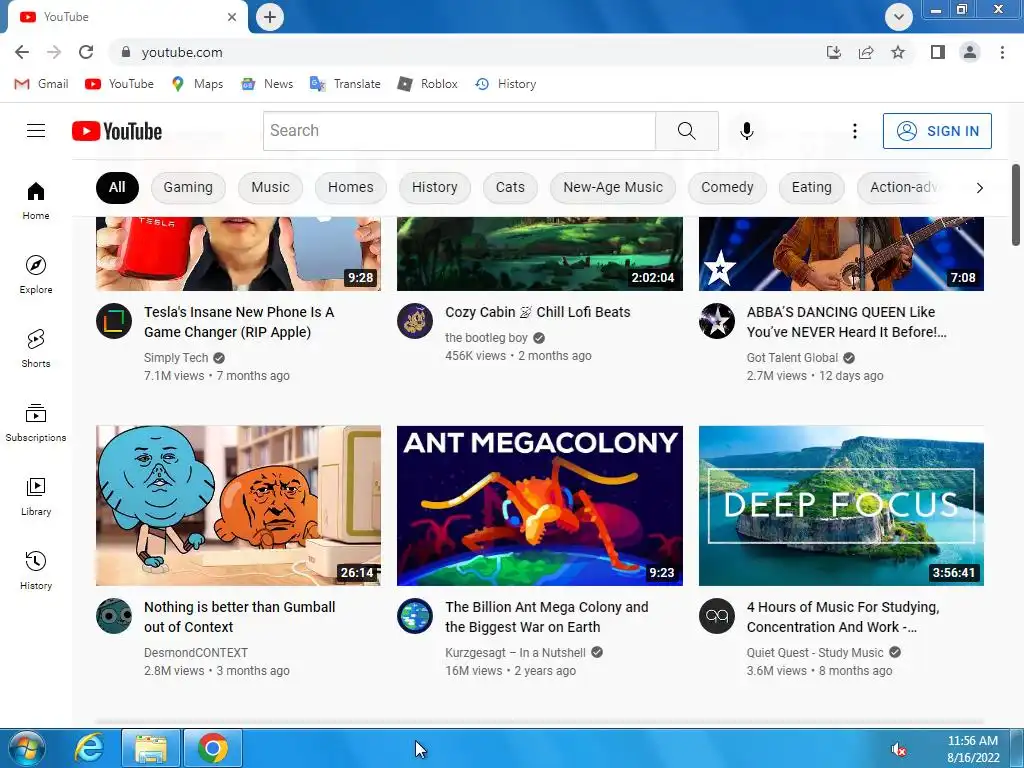The width and height of the screenshot is (1024, 768).
Task: Open the bootleg boy channel avatar
Action: click(415, 321)
